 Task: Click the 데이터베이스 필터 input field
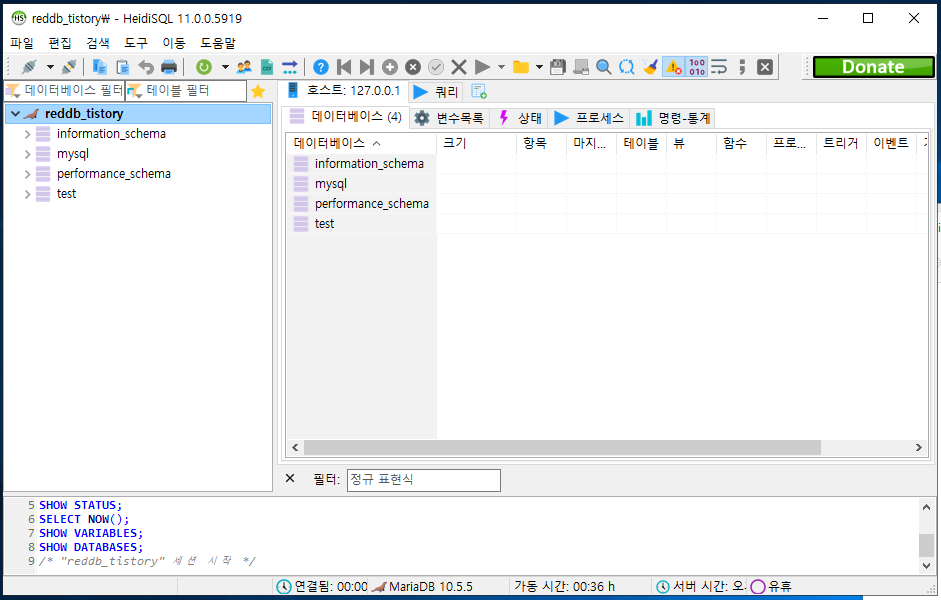point(65,91)
